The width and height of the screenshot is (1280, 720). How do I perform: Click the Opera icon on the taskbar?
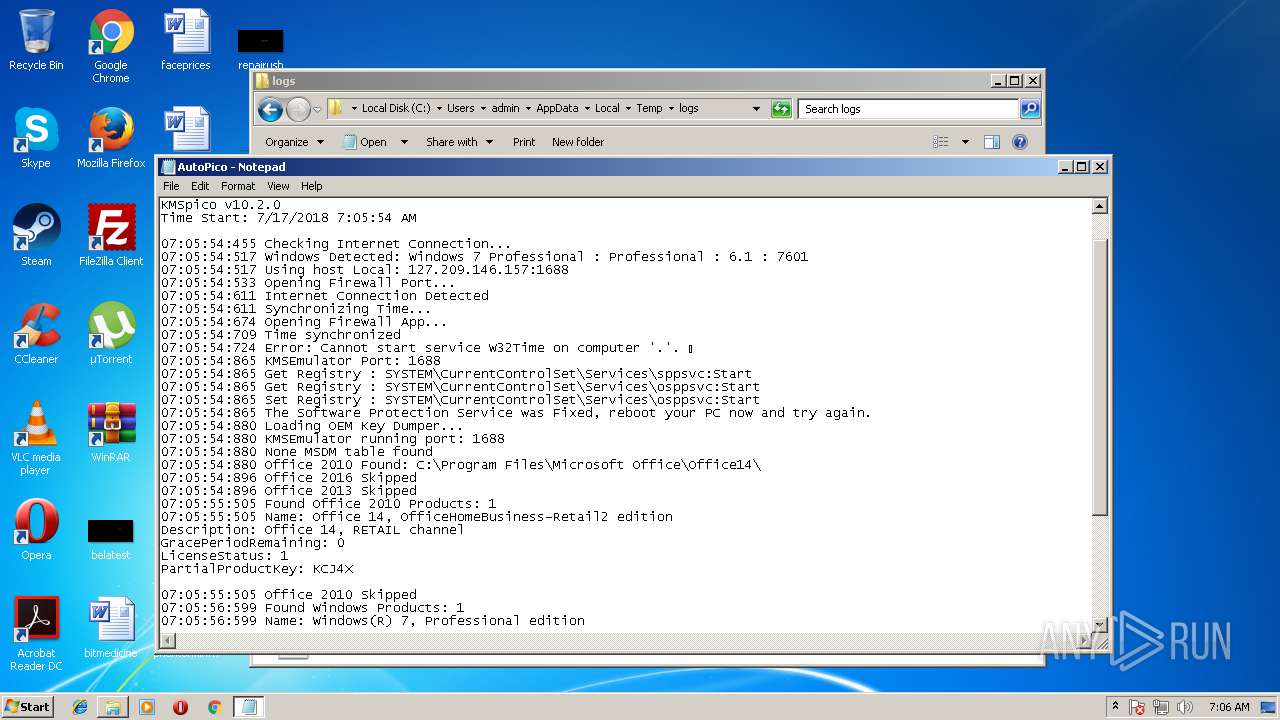point(180,707)
